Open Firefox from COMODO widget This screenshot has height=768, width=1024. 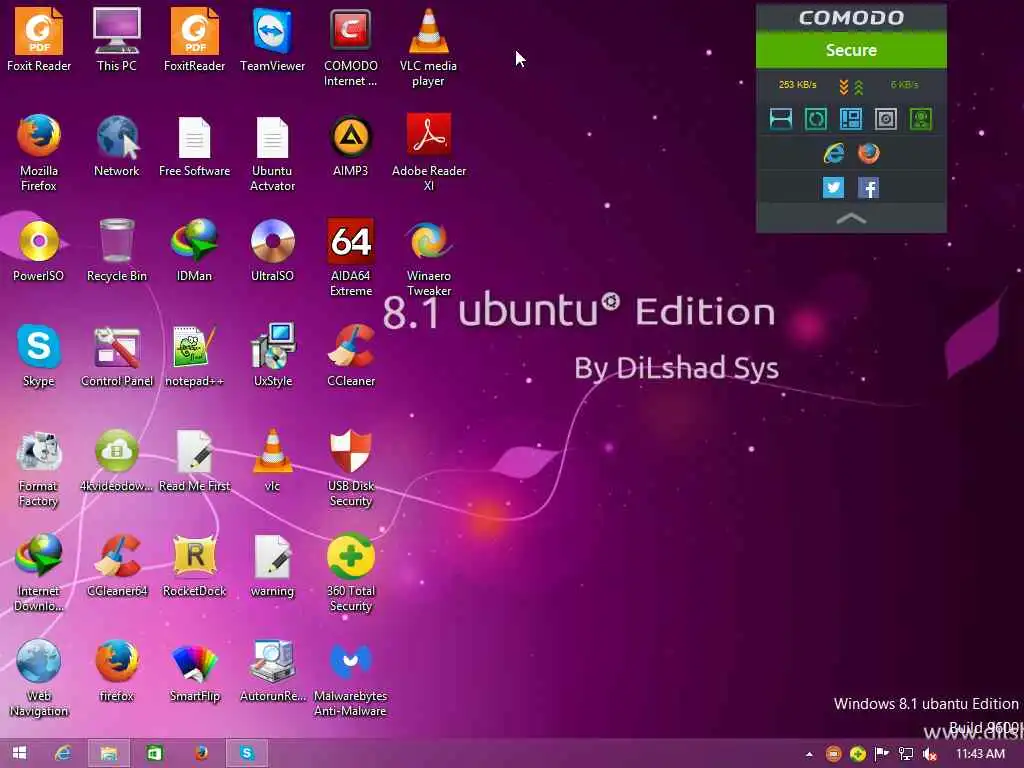pyautogui.click(x=869, y=153)
